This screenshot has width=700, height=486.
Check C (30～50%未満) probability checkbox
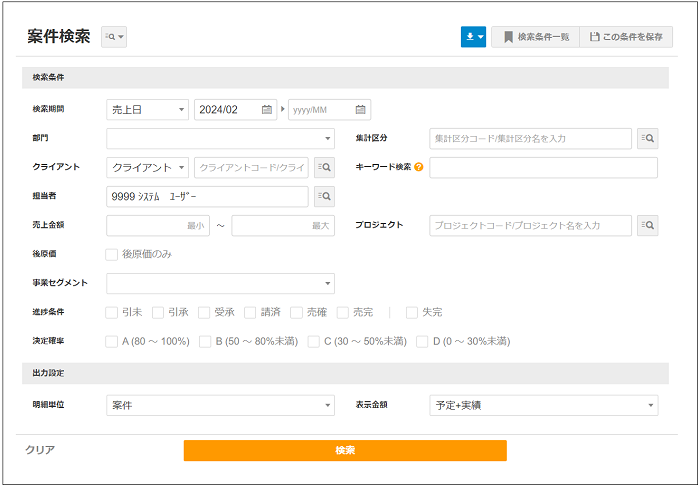coord(314,341)
